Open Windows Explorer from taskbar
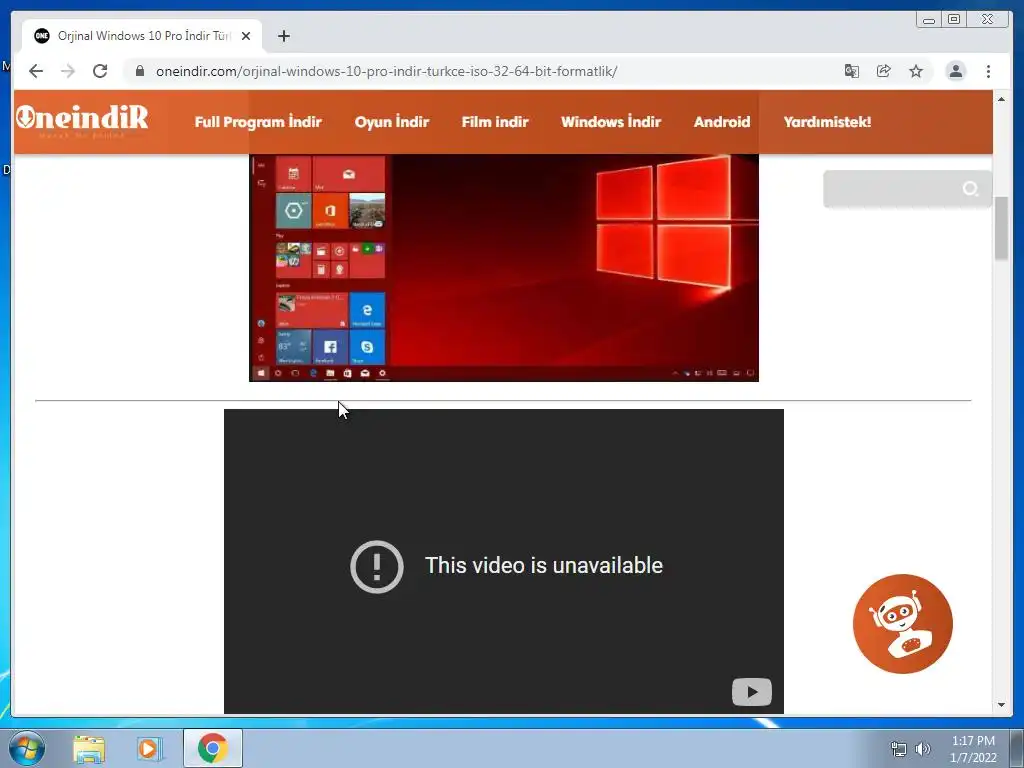 click(x=89, y=749)
